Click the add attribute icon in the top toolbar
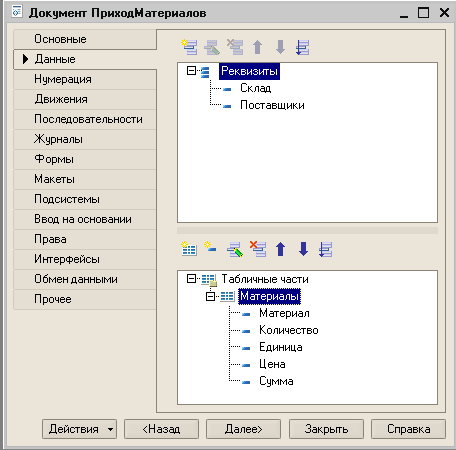Image resolution: width=456 pixels, height=450 pixels. click(190, 47)
